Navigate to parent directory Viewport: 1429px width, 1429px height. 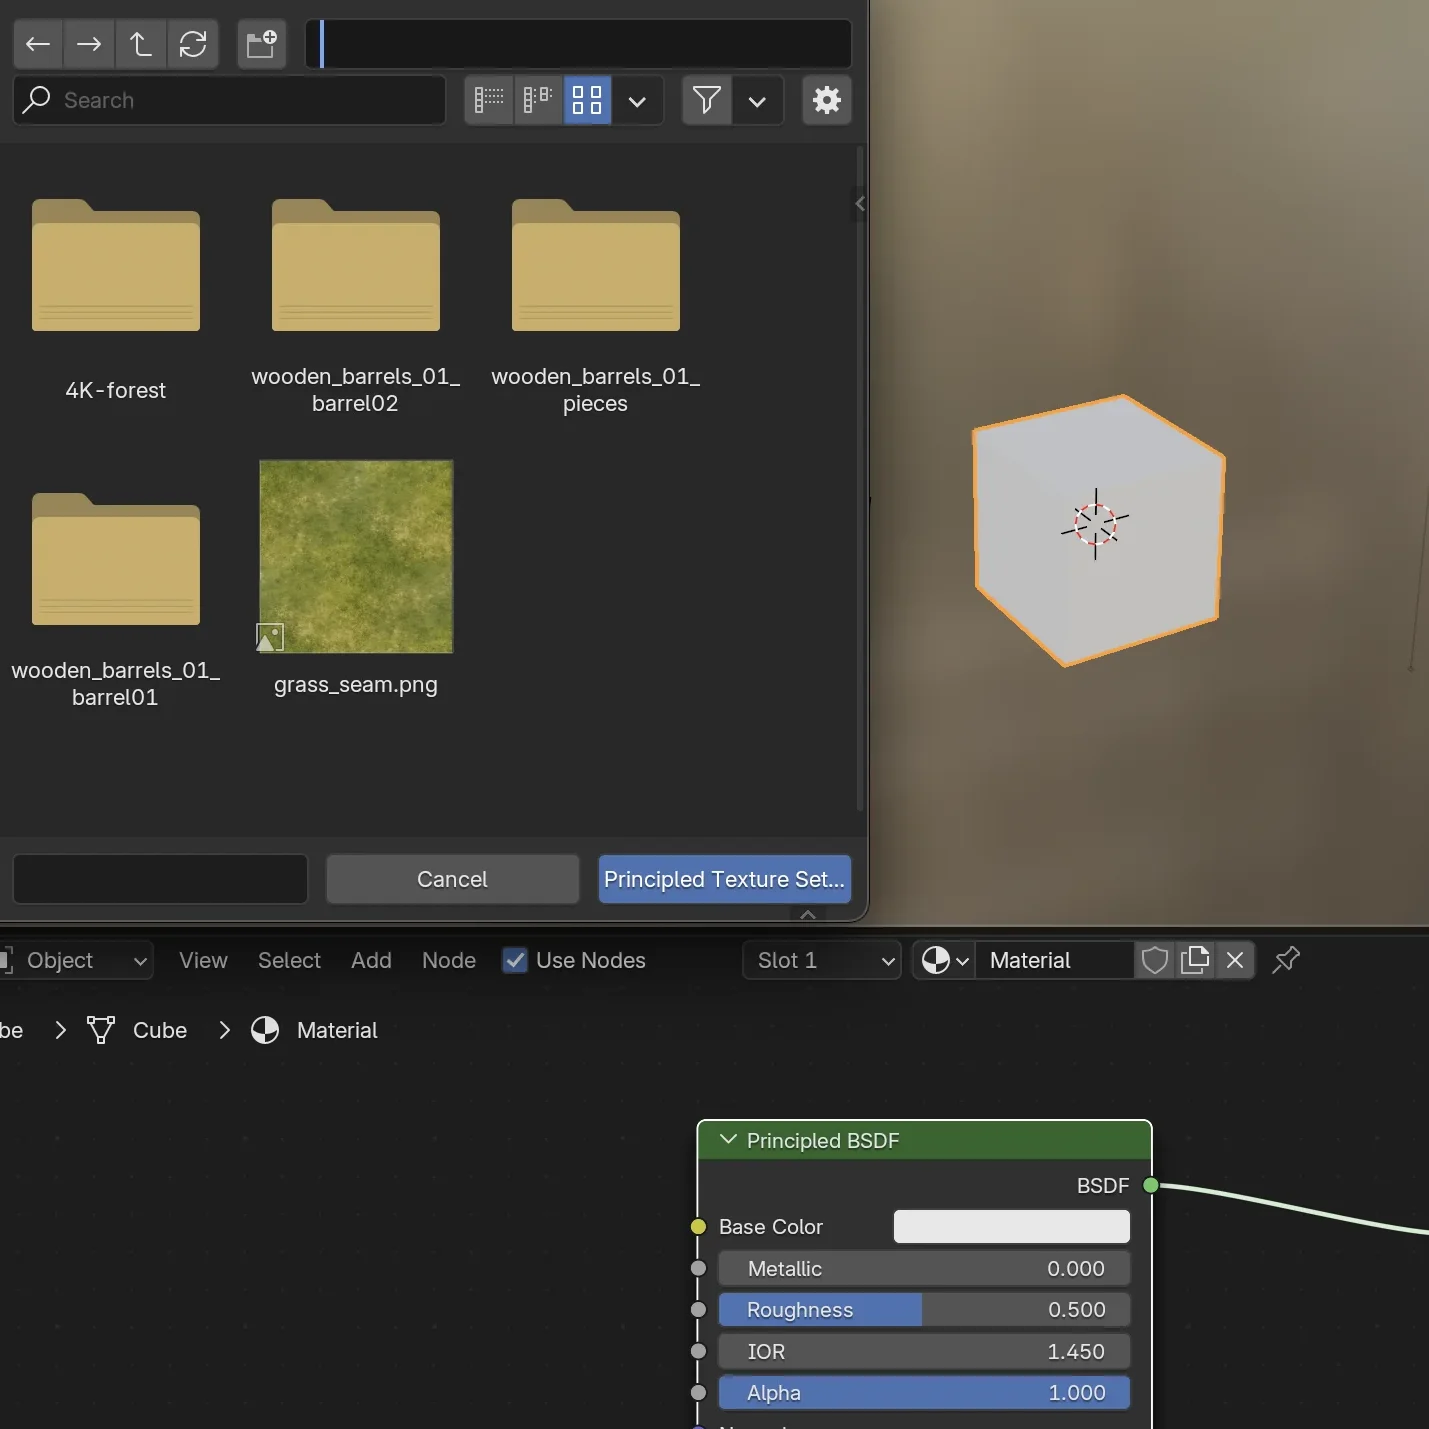click(141, 44)
